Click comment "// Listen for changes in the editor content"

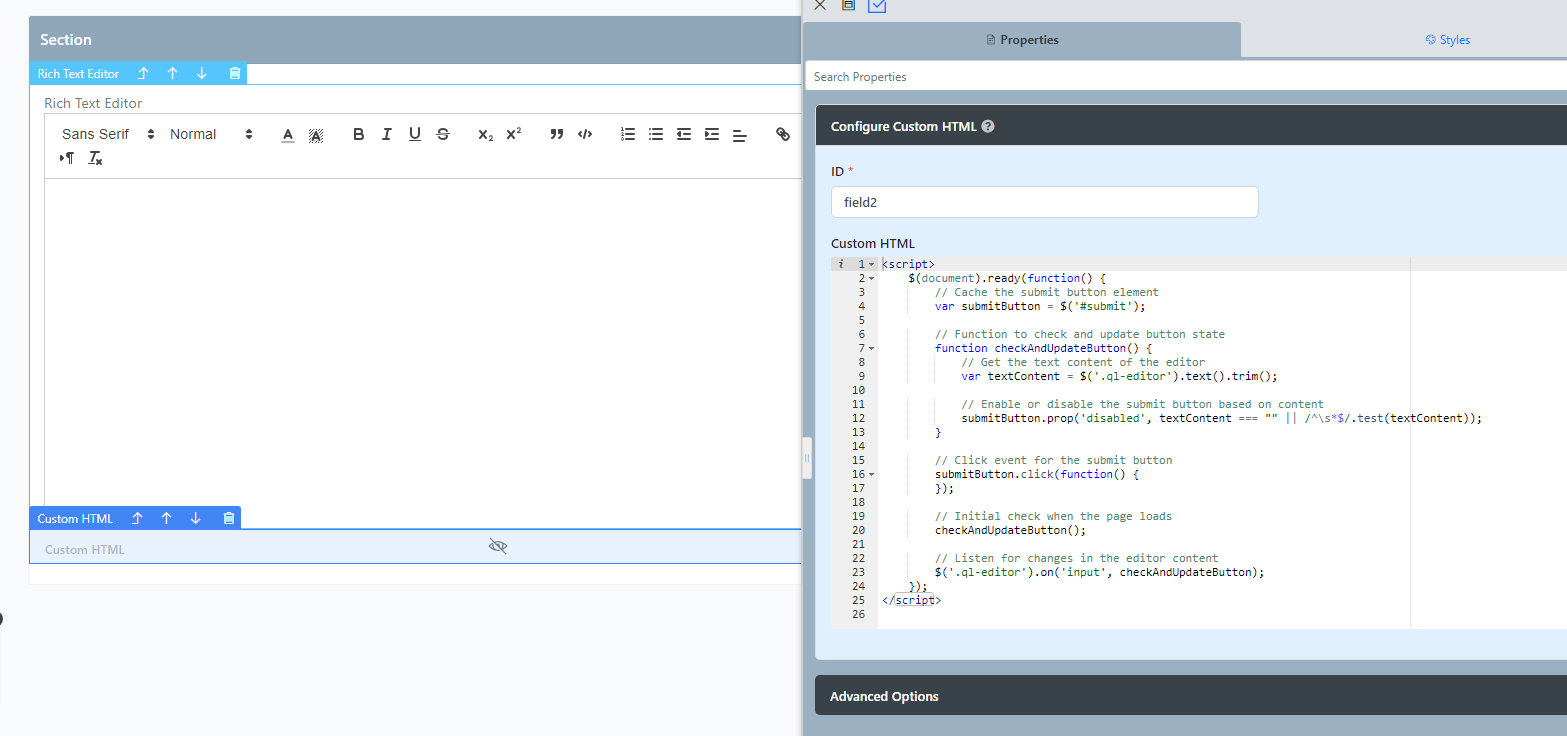pos(1076,558)
